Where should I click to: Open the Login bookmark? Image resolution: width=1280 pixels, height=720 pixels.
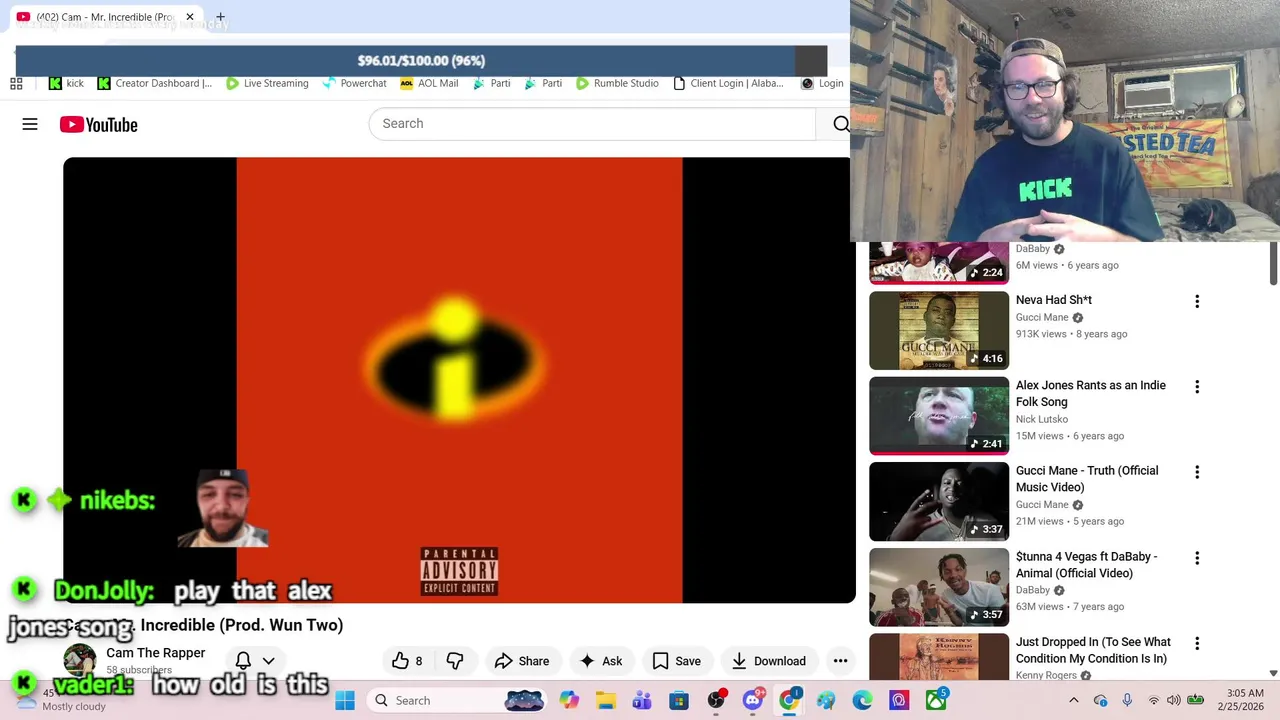click(821, 84)
